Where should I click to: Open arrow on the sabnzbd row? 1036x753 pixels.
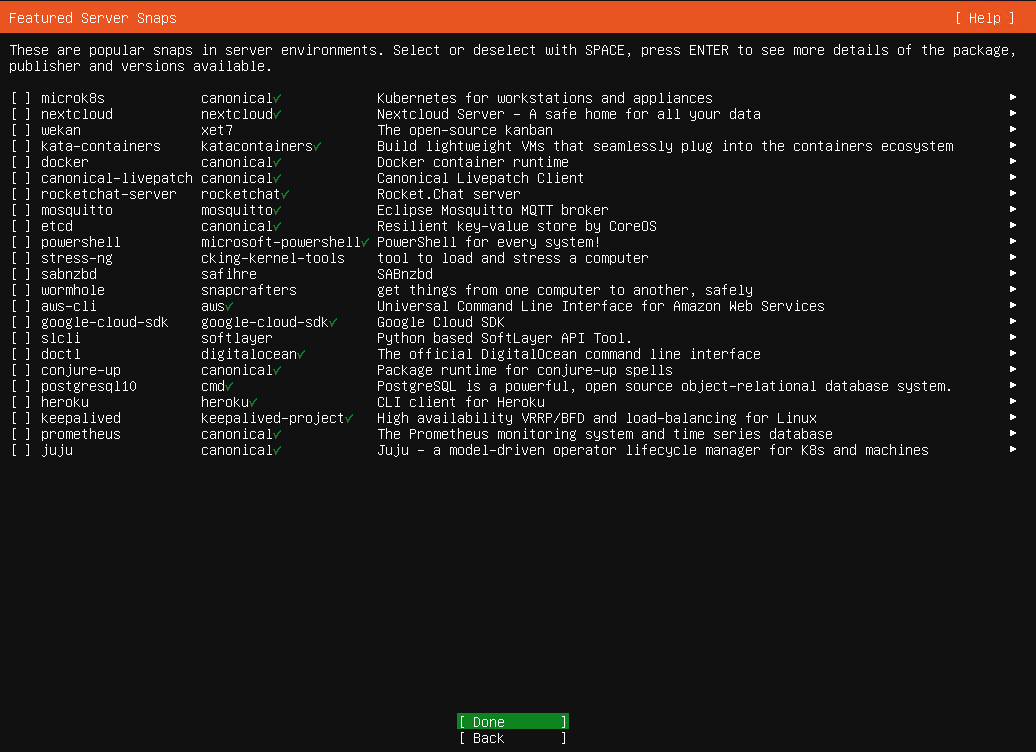click(1013, 273)
